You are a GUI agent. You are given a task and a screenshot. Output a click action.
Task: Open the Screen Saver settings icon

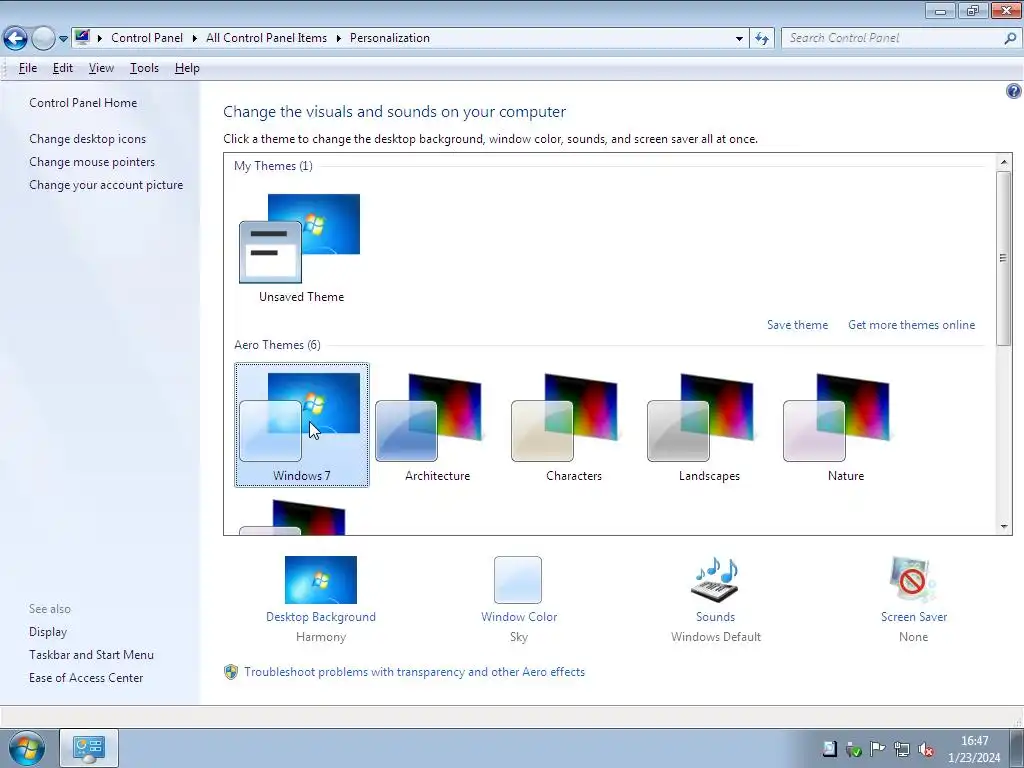(913, 580)
